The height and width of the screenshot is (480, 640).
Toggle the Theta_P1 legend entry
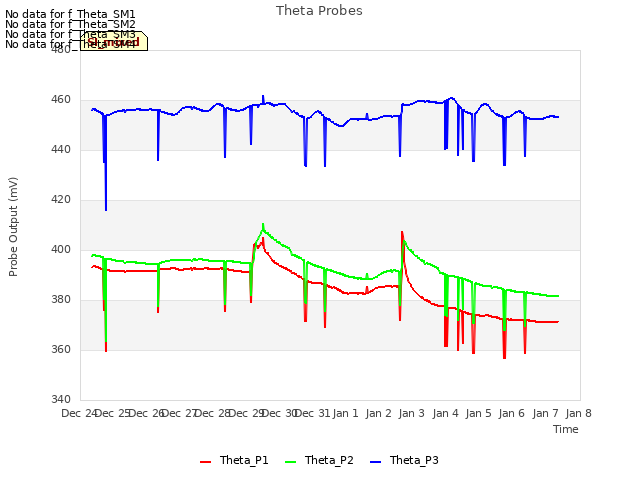[x=234, y=460]
